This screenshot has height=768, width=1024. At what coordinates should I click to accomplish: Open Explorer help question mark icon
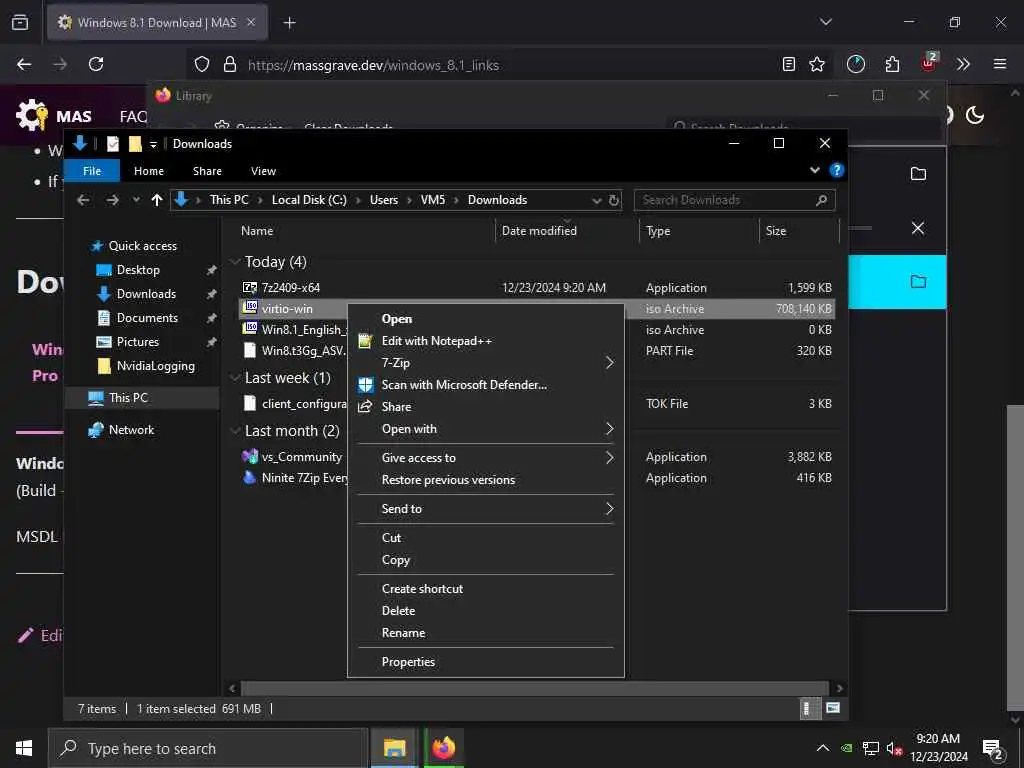click(837, 170)
